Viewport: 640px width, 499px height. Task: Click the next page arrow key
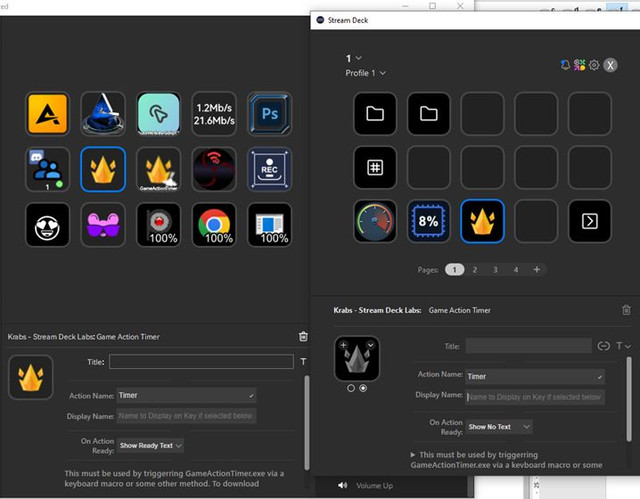(590, 221)
